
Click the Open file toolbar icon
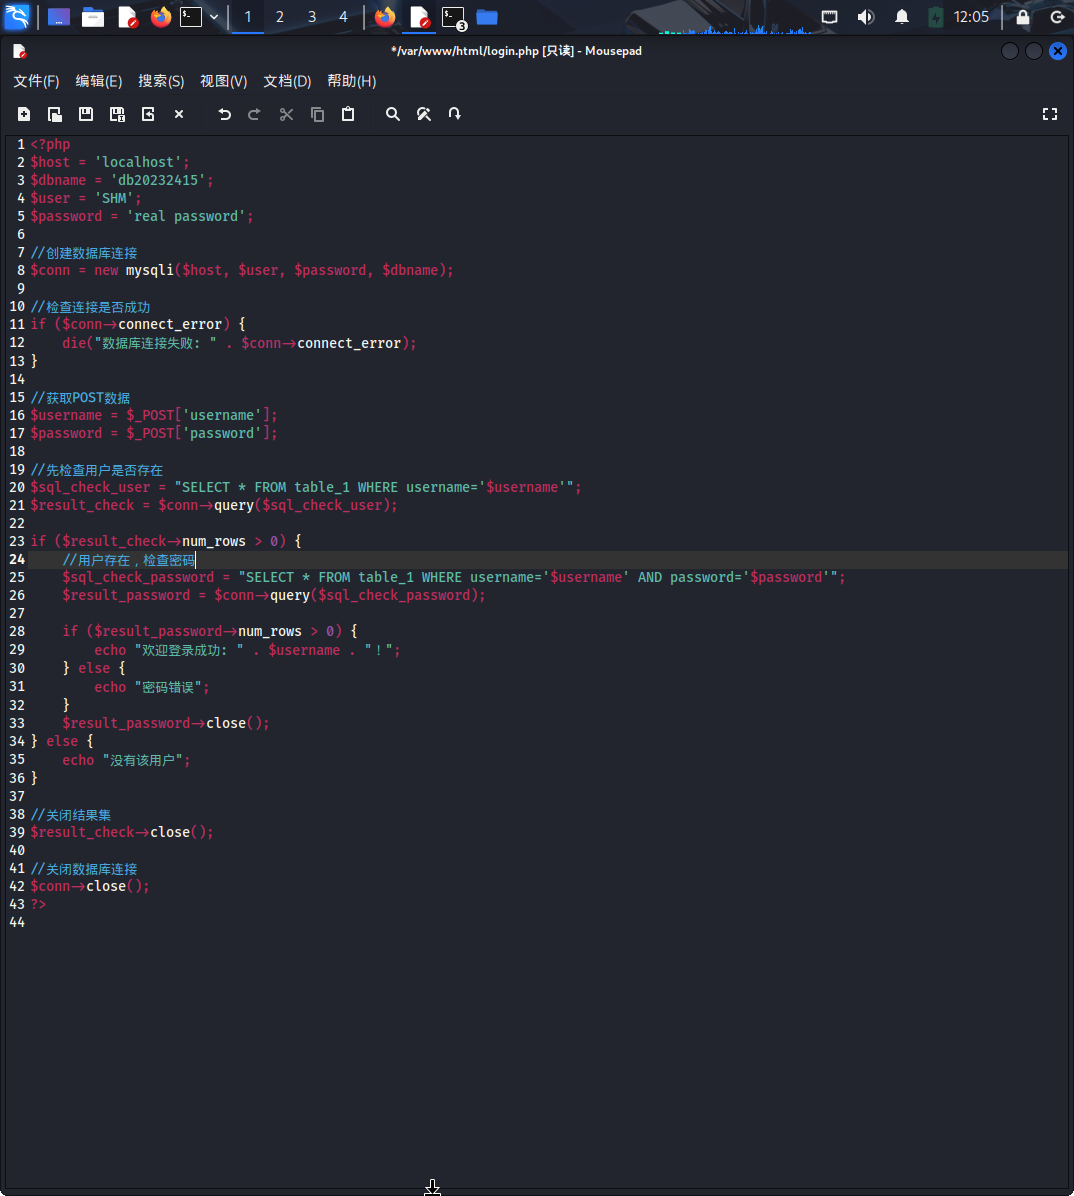[x=55, y=114]
